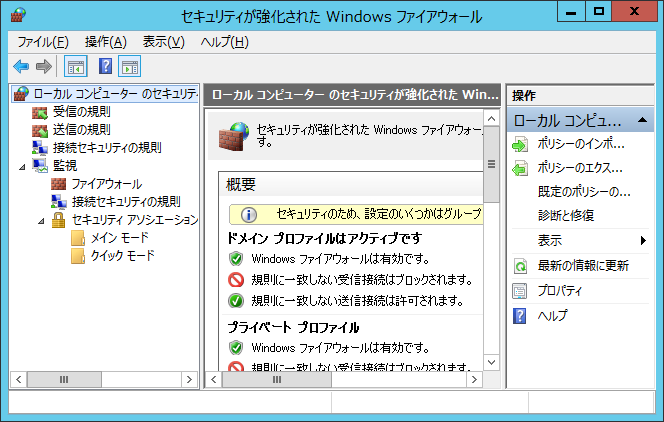
Task: Click the vertical scrollbar up arrow in center pane
Action: pos(491,119)
